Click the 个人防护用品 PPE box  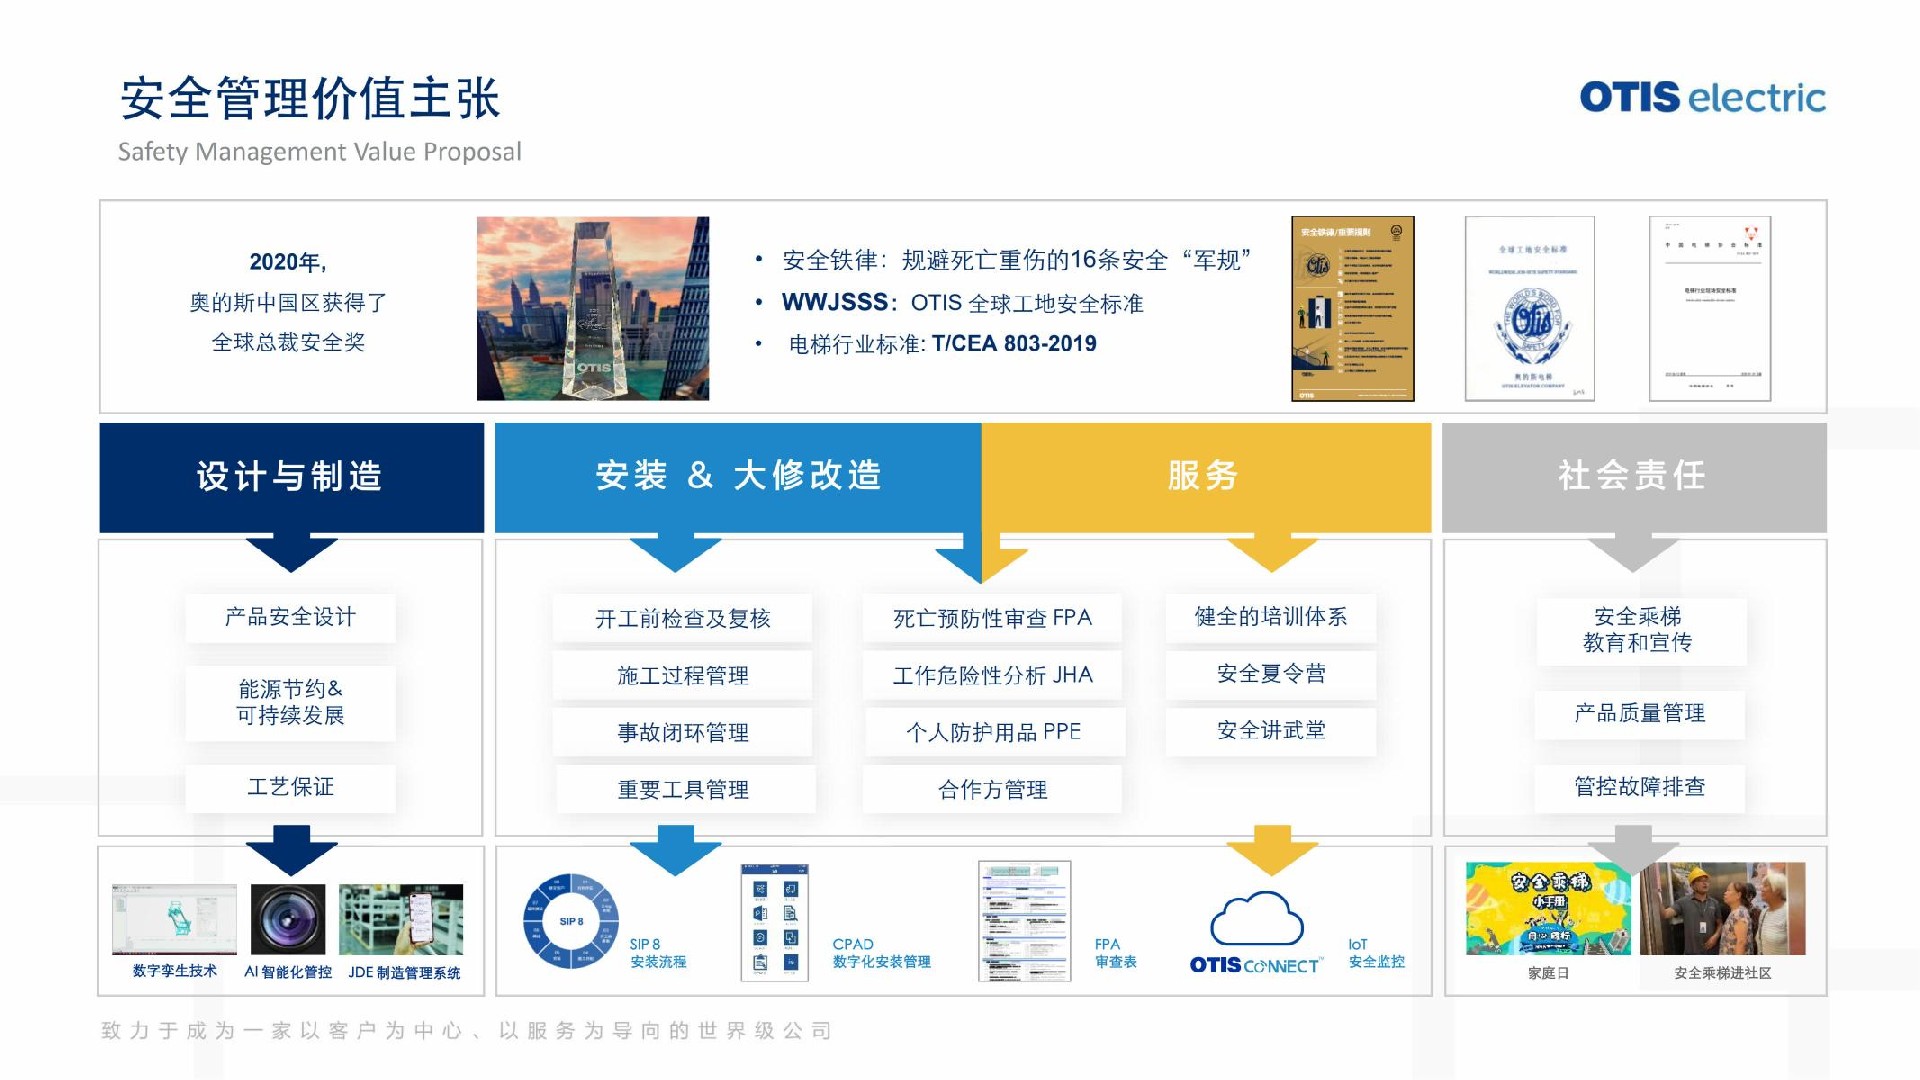coord(994,732)
